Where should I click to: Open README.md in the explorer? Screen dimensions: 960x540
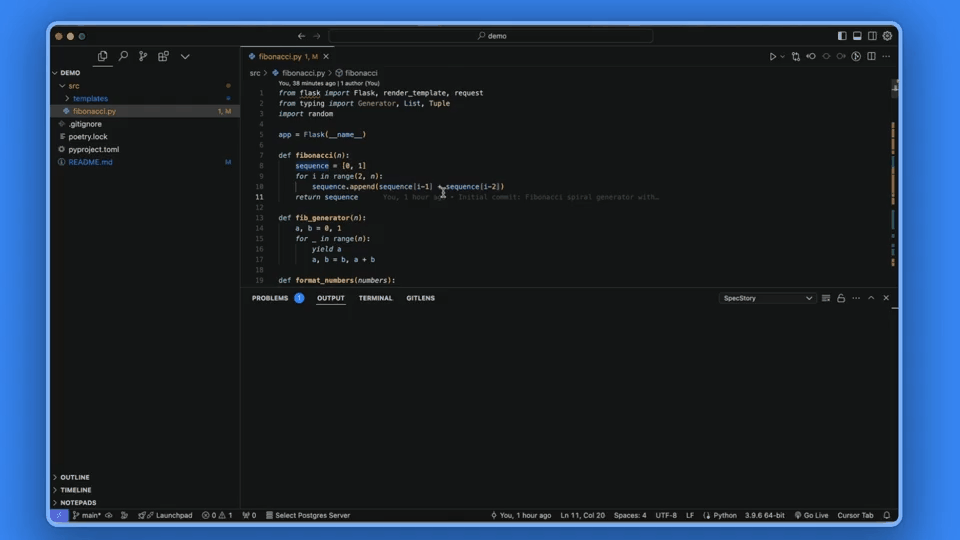[x=90, y=162]
